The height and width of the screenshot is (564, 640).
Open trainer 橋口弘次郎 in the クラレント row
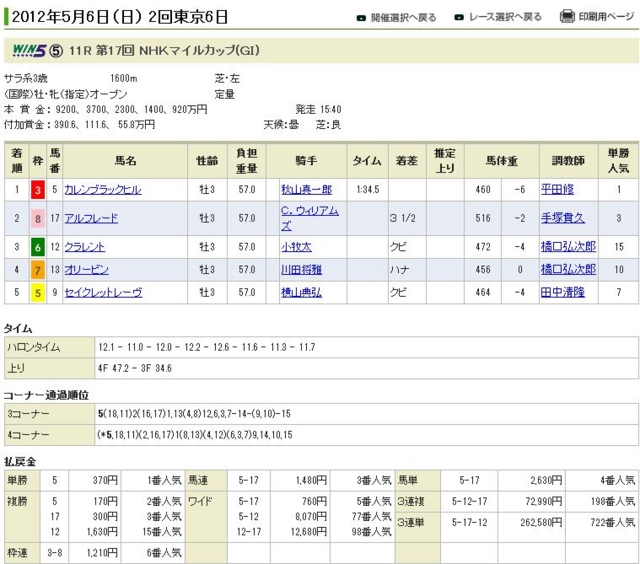coord(569,247)
